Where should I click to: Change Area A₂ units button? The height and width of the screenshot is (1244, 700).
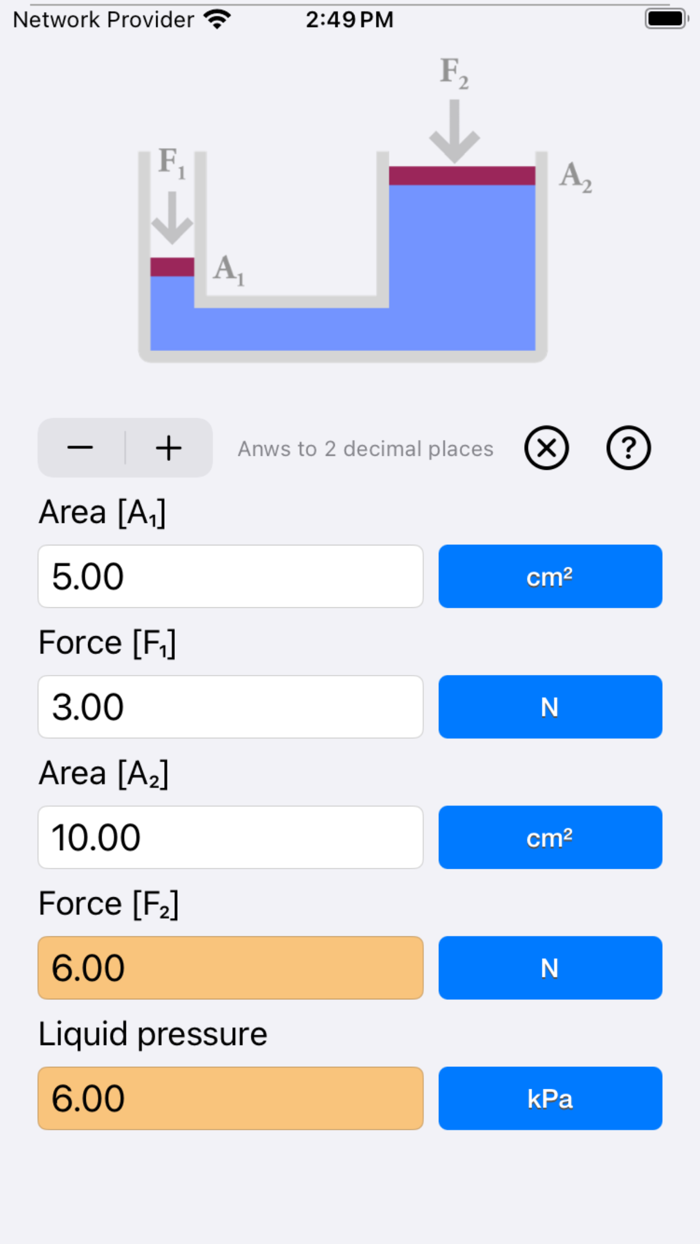(x=550, y=837)
